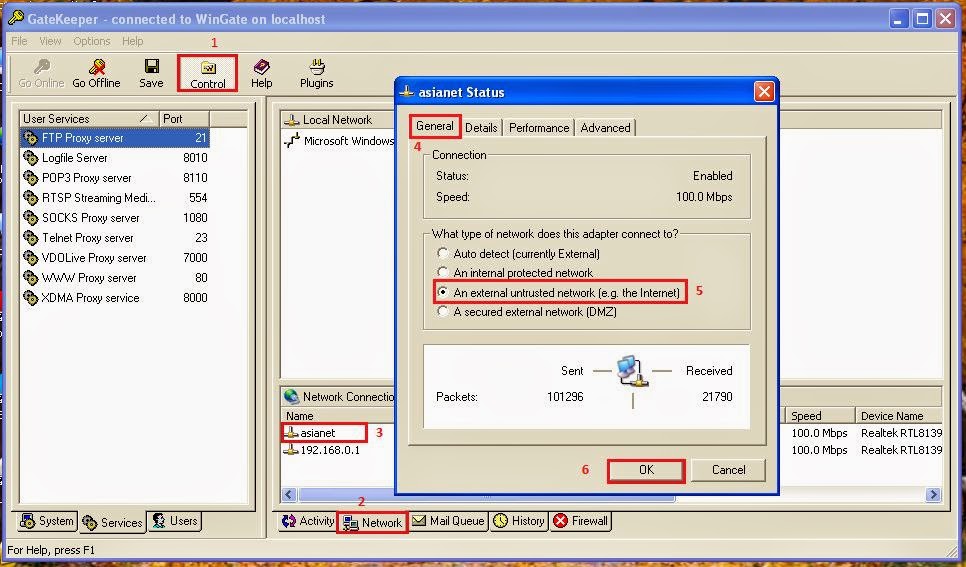Image resolution: width=966 pixels, height=567 pixels.
Task: Switch to the History tab
Action: (x=519, y=521)
